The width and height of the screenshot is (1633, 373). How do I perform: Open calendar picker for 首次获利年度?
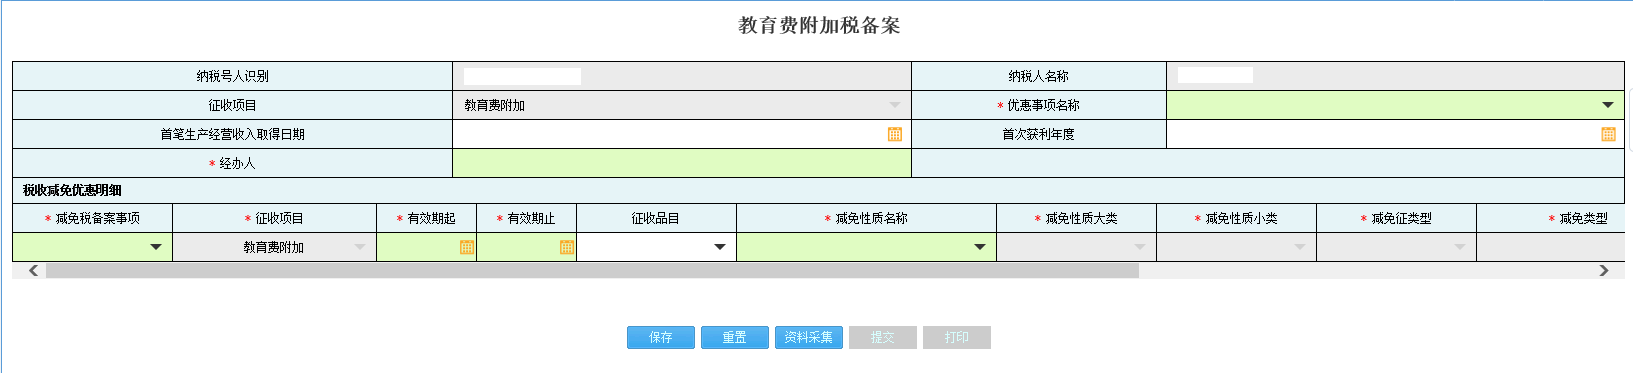[x=1608, y=134]
